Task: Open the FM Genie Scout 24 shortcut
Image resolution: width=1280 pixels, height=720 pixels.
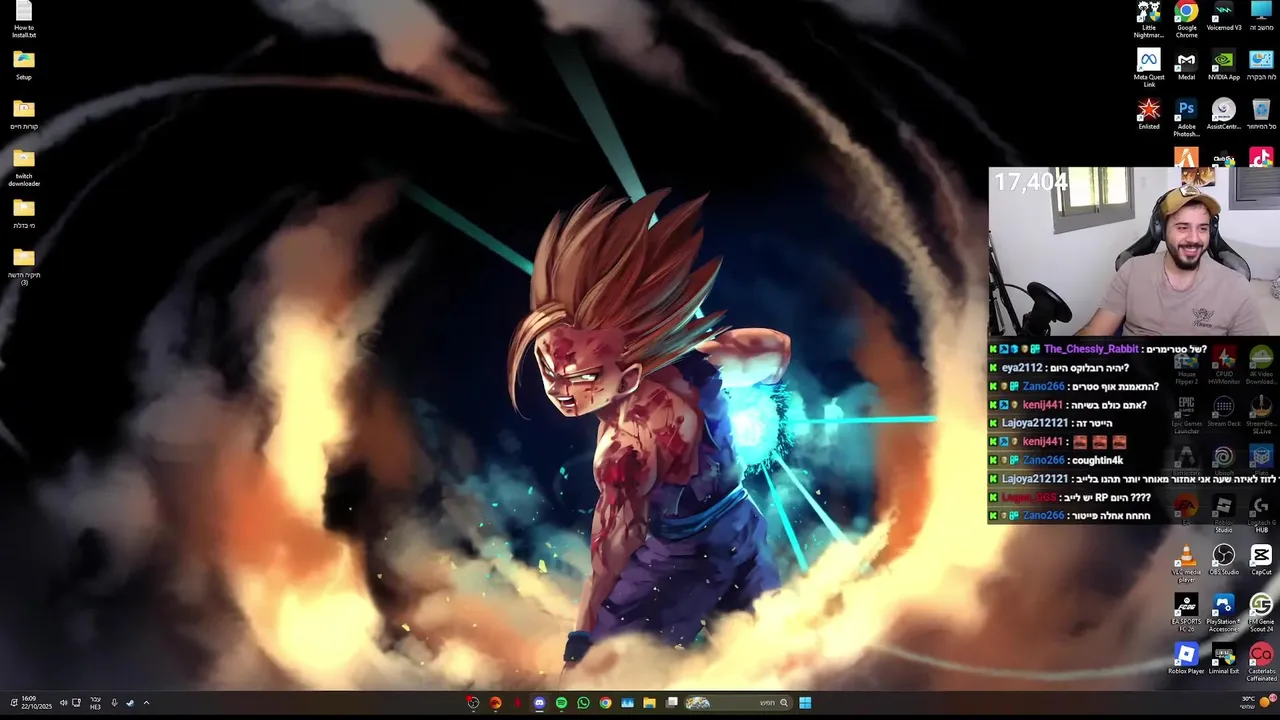Action: click(x=1261, y=612)
